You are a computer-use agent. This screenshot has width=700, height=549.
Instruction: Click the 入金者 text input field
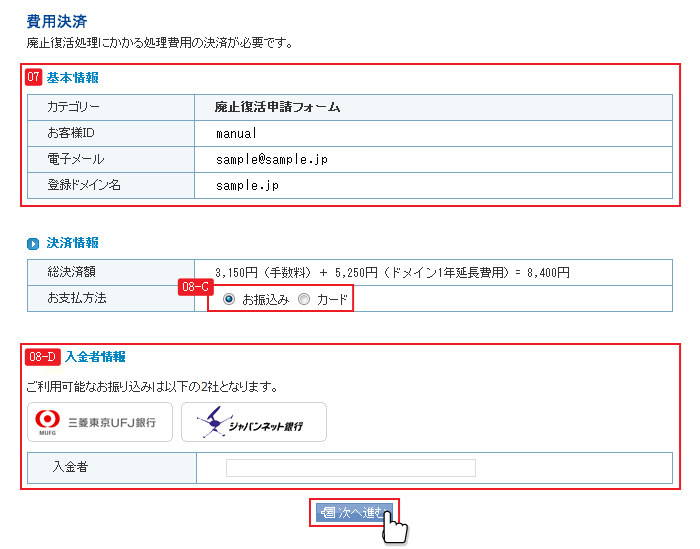[x=350, y=468]
